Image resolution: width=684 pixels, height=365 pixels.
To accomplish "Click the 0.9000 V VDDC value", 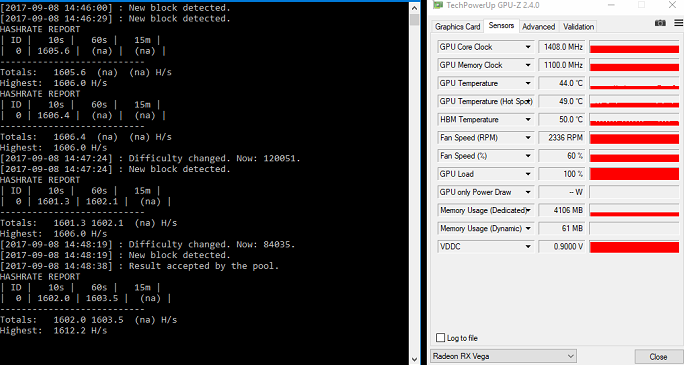I will pyautogui.click(x=562, y=247).
